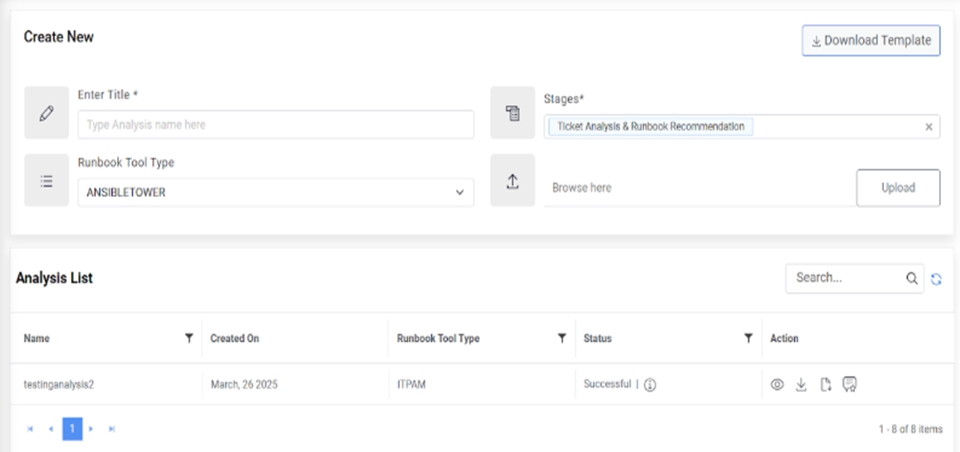960x452 pixels.
Task: Download the testinganalysis2 result
Action: click(x=801, y=385)
